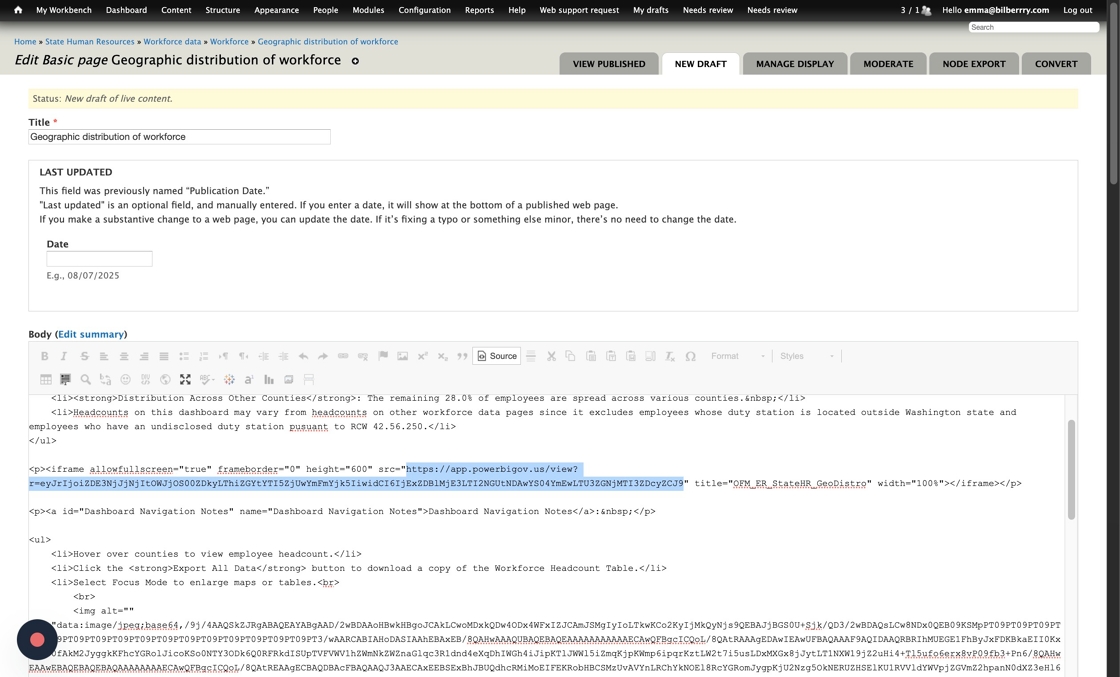Insert a smiley emoticon

pyautogui.click(x=126, y=379)
